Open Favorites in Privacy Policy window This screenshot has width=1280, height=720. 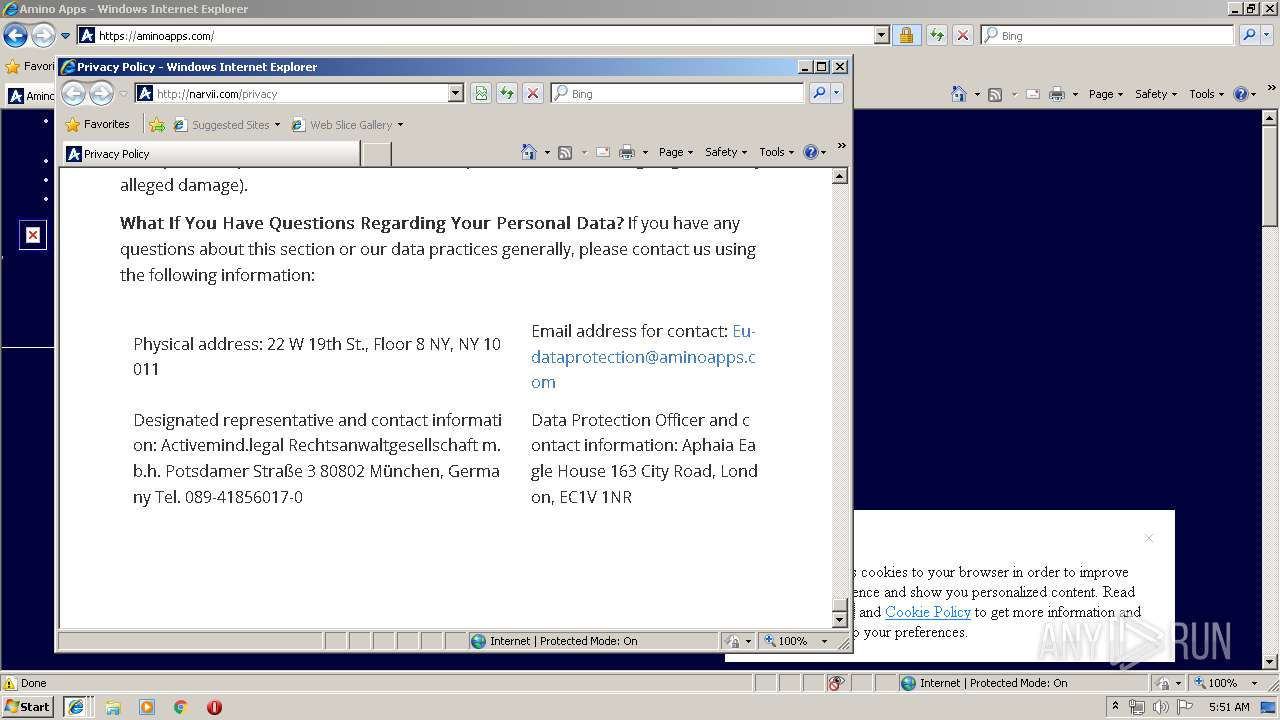pos(98,125)
